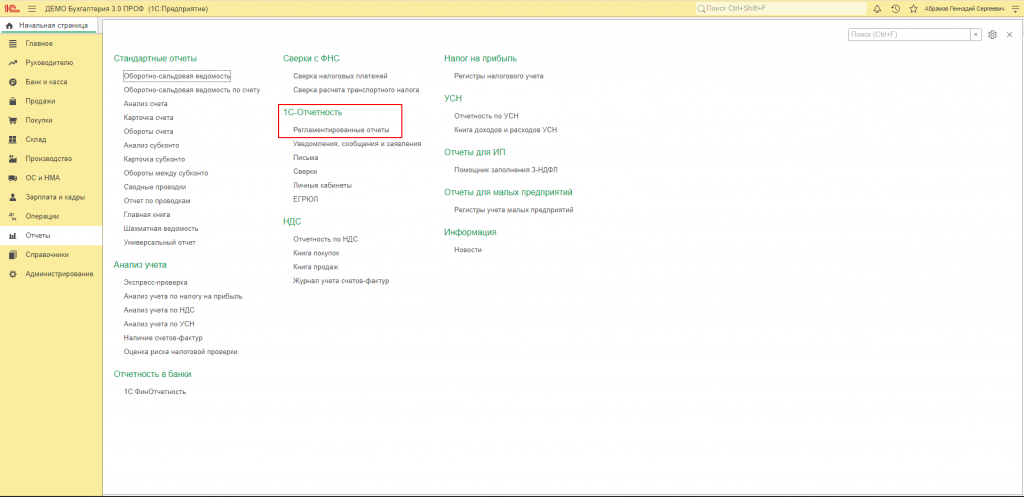Open Отчетность по НДС
The height and width of the screenshot is (497, 1024).
pyautogui.click(x=325, y=239)
